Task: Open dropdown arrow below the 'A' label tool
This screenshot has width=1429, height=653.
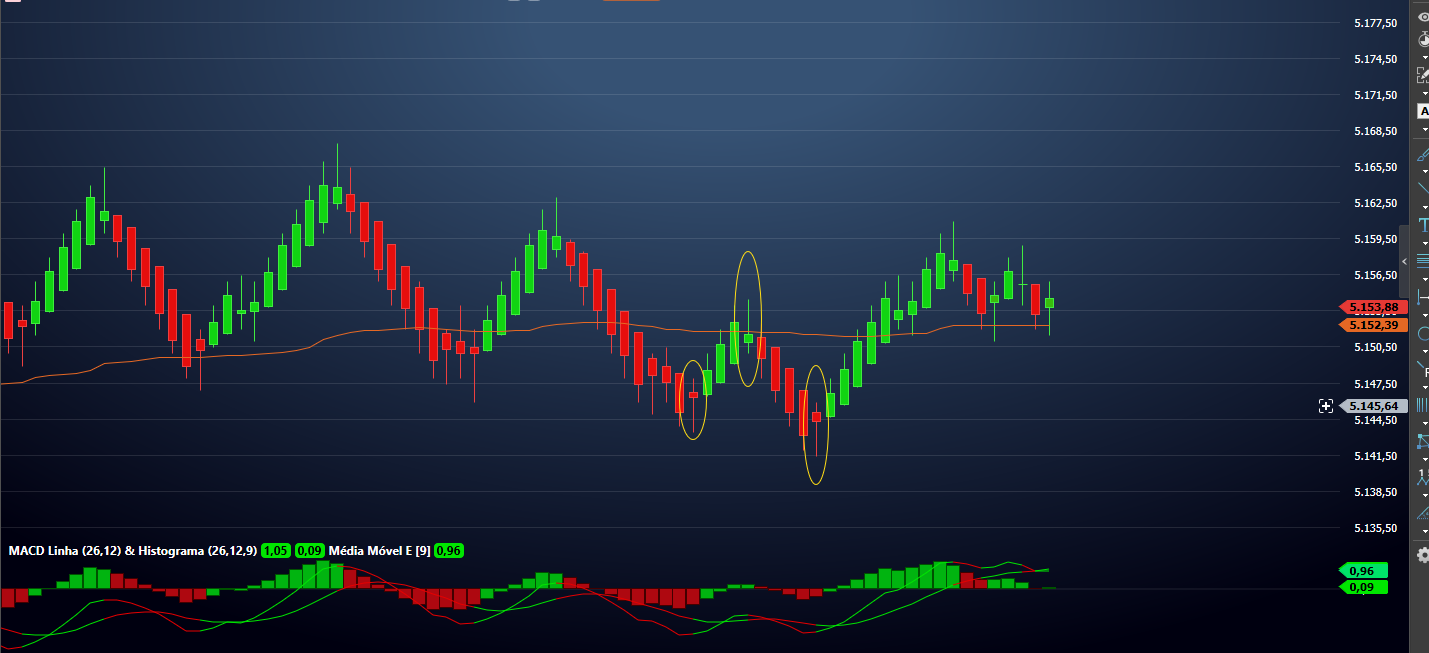Action: [1424, 129]
